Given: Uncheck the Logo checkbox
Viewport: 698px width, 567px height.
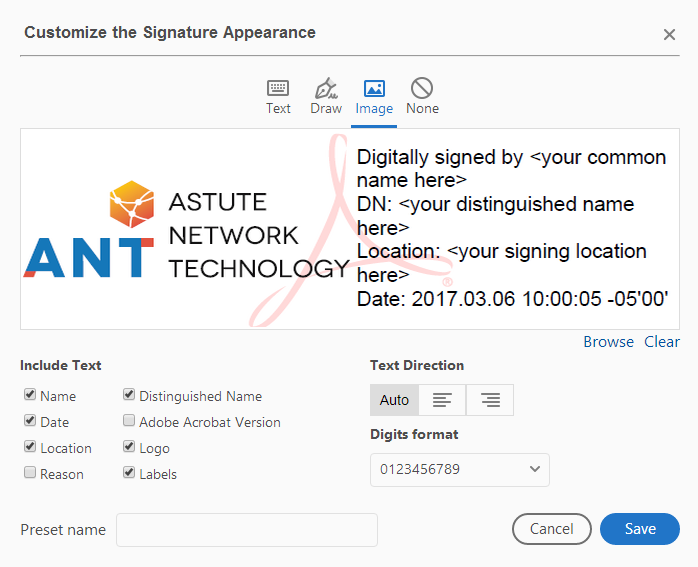Looking at the screenshot, I should point(129,447).
